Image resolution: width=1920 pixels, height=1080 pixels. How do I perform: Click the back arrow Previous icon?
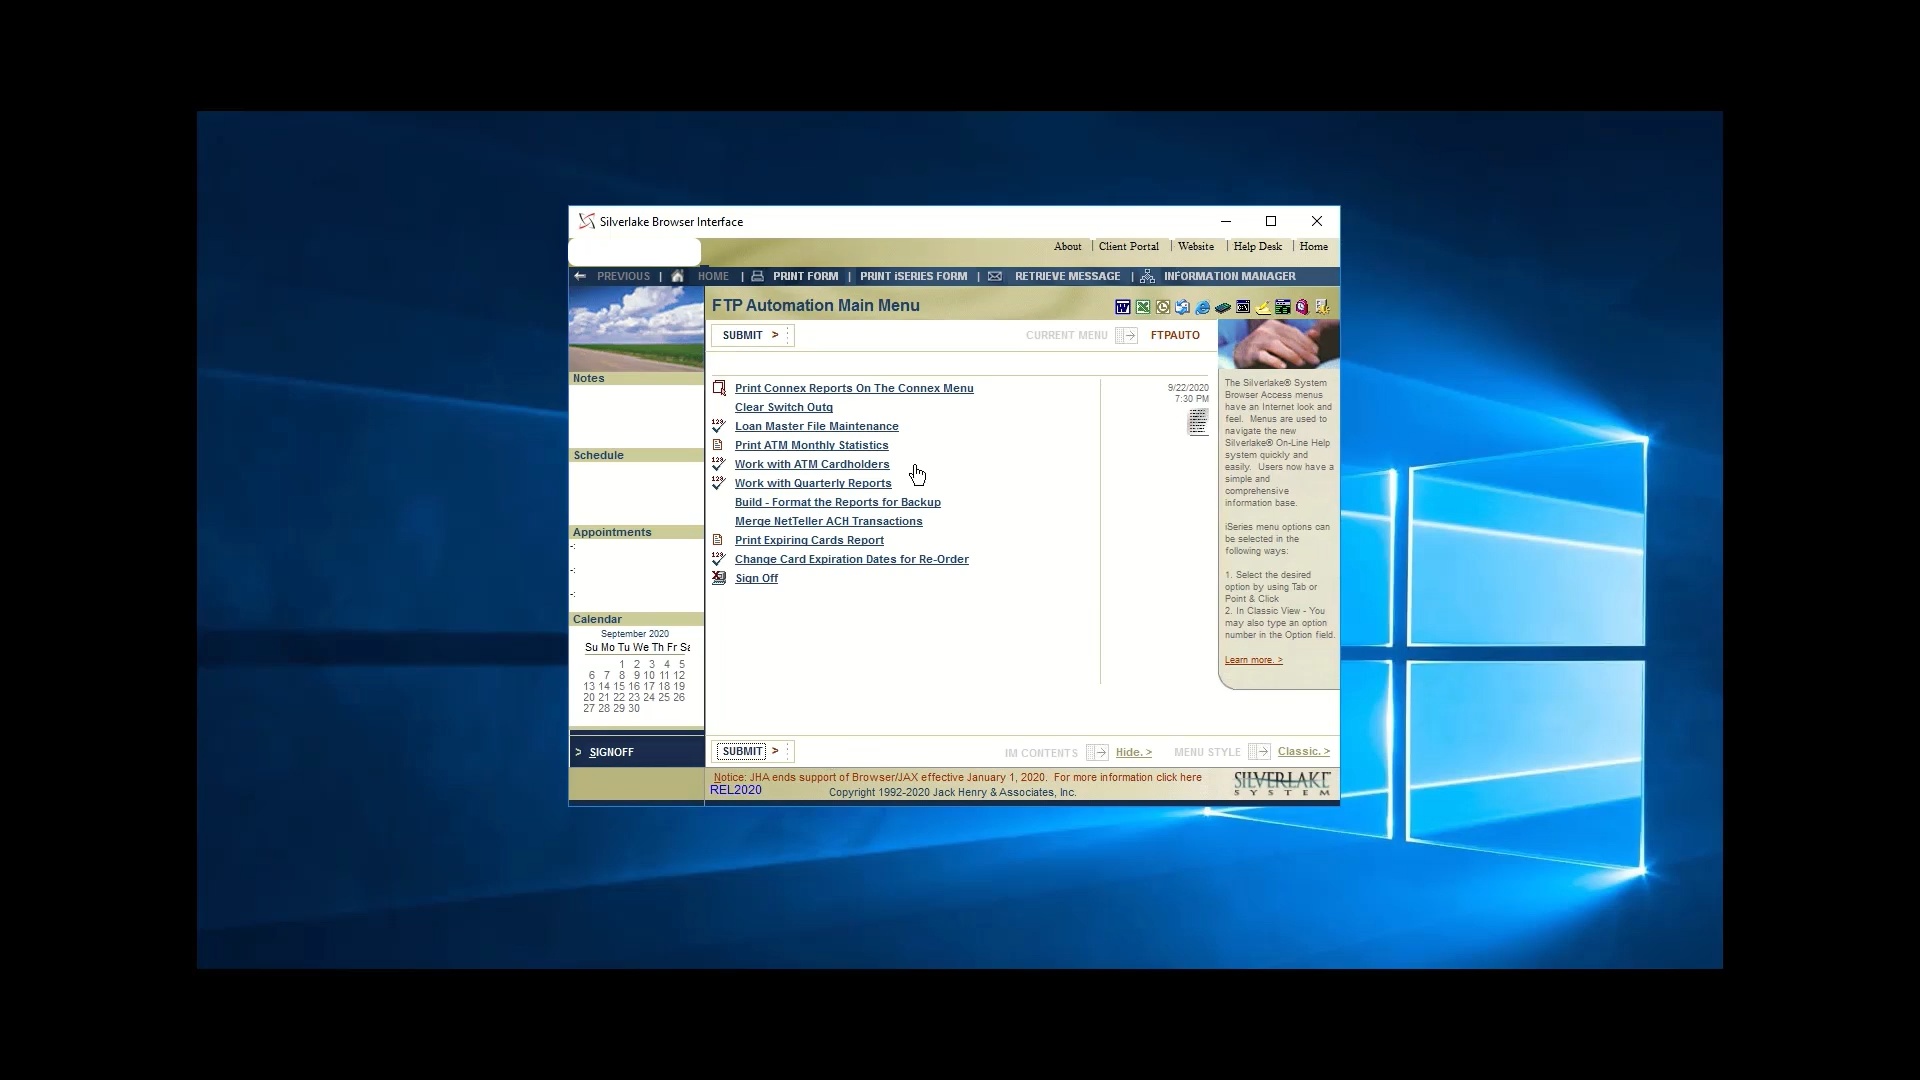coord(580,276)
